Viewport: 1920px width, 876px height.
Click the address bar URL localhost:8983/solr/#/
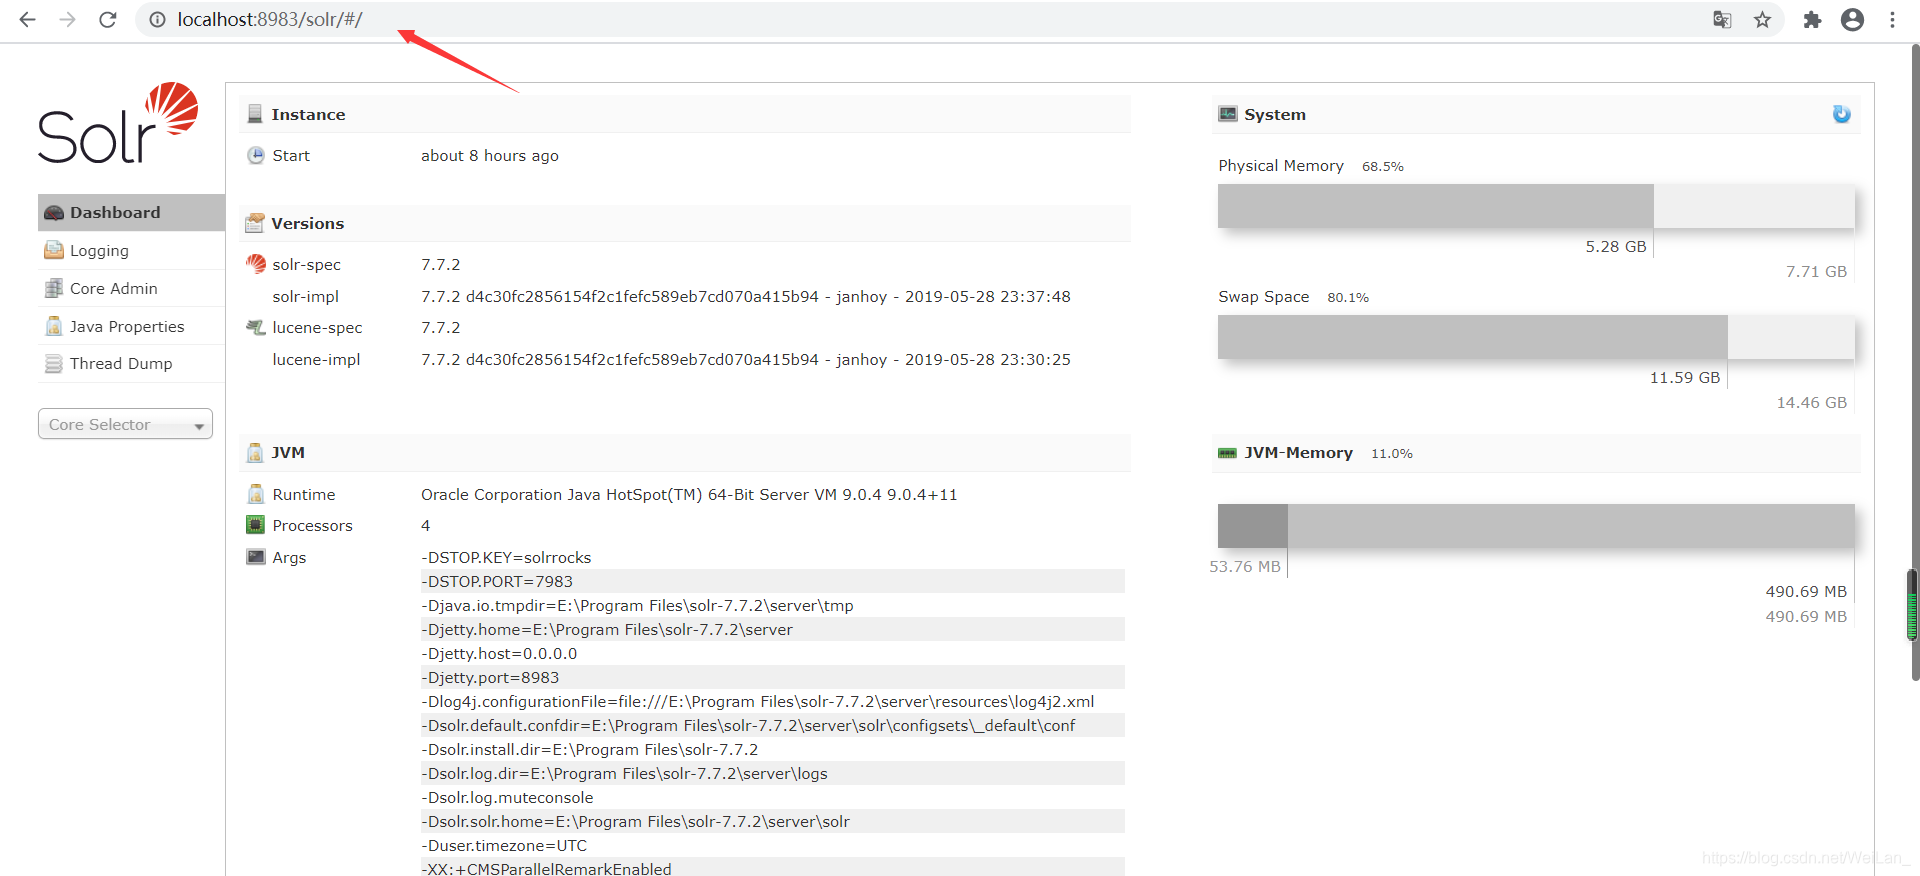pyautogui.click(x=270, y=19)
